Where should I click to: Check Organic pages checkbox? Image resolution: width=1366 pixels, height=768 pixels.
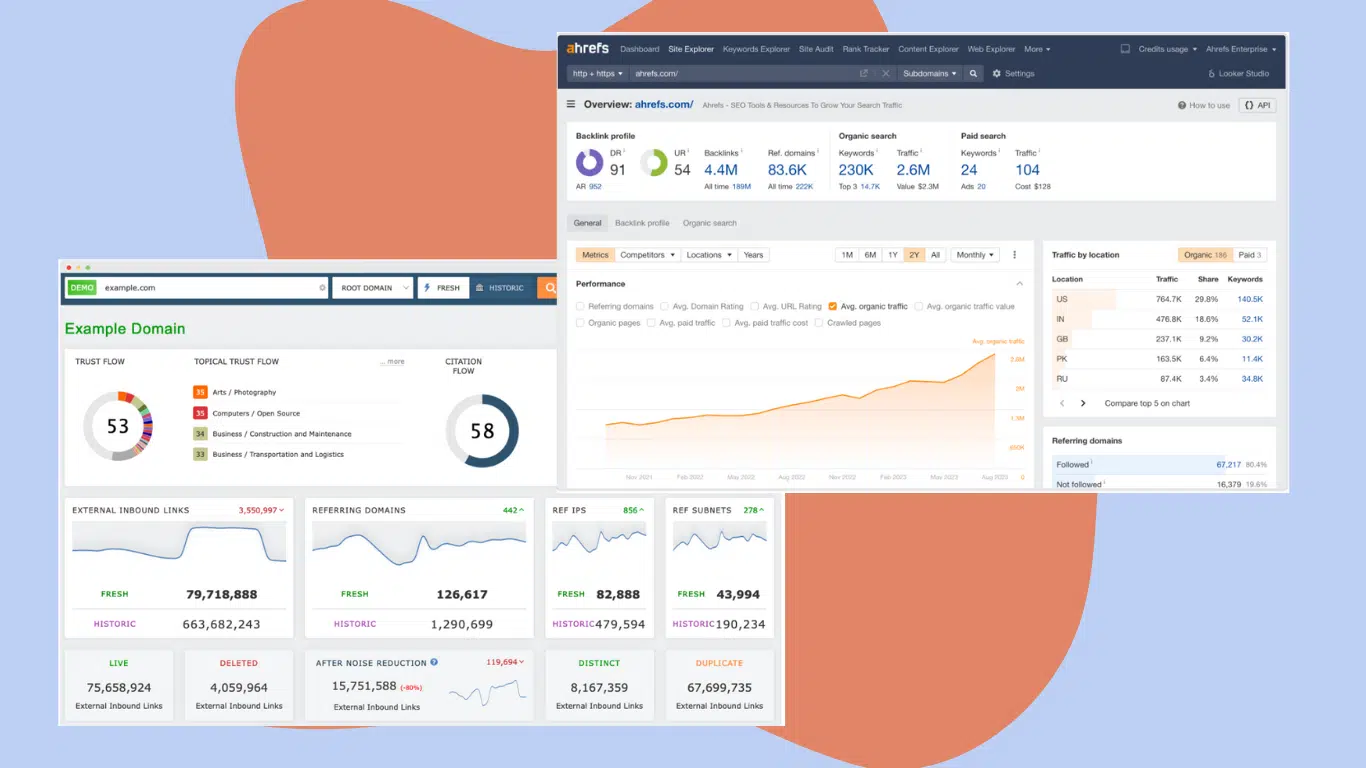(x=581, y=323)
